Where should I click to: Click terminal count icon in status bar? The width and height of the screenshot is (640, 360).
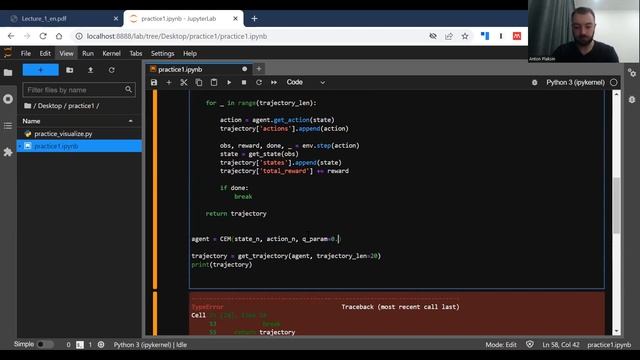pos(80,345)
